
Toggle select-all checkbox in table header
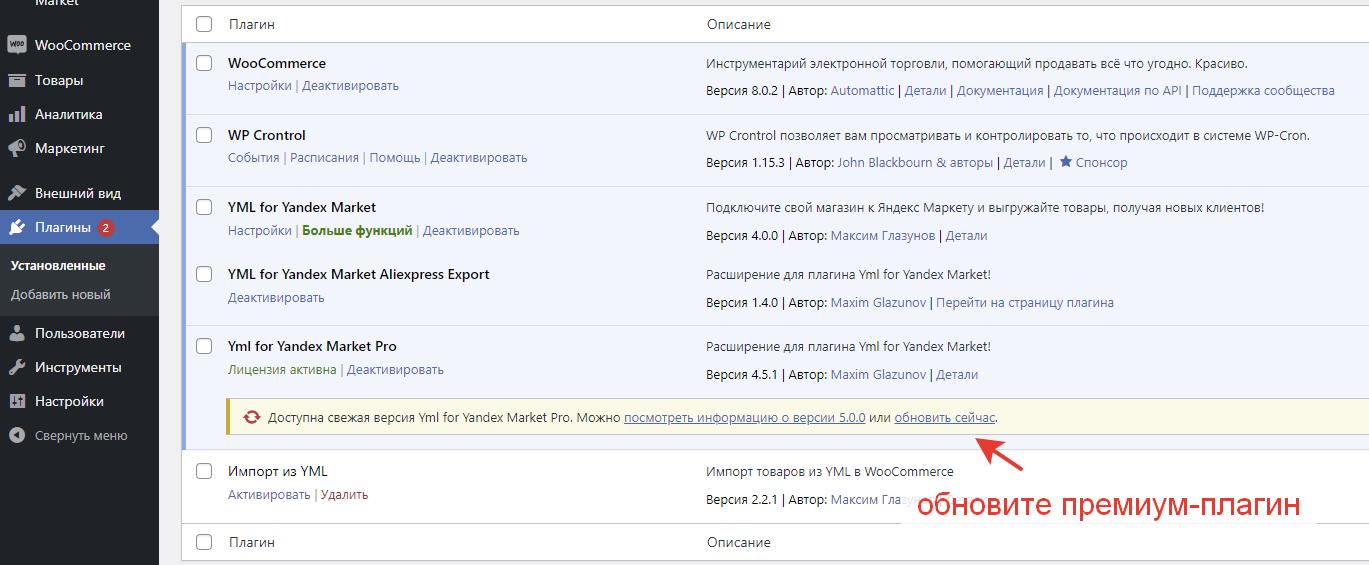click(204, 24)
